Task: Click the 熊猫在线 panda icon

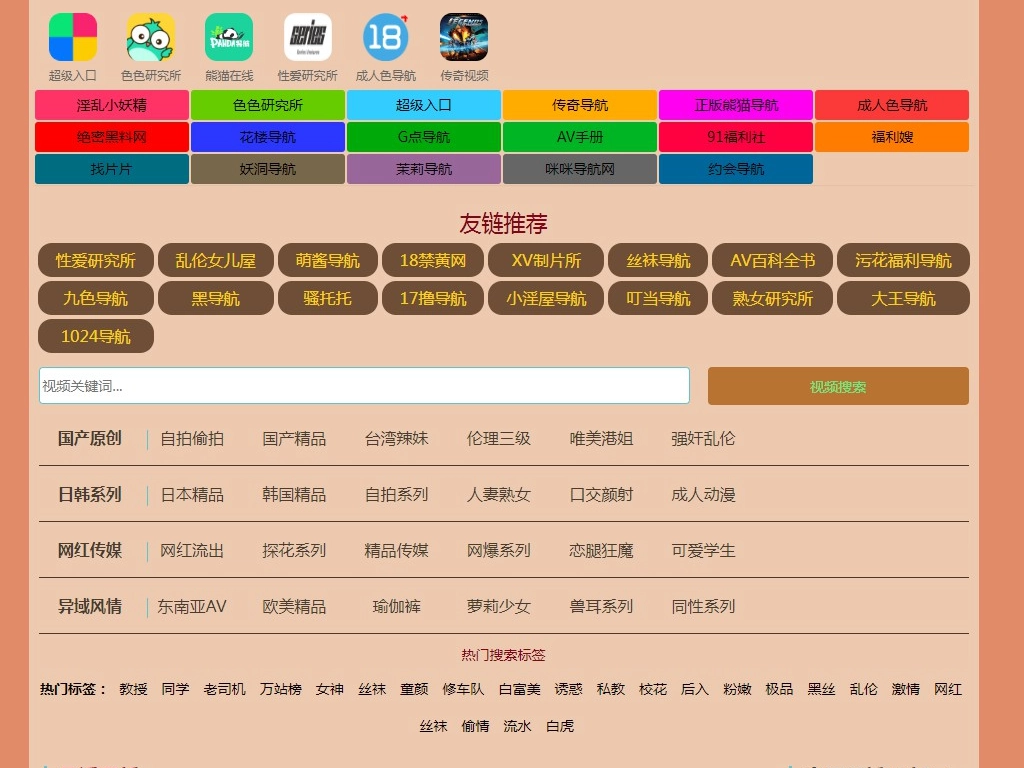Action: tap(229, 38)
